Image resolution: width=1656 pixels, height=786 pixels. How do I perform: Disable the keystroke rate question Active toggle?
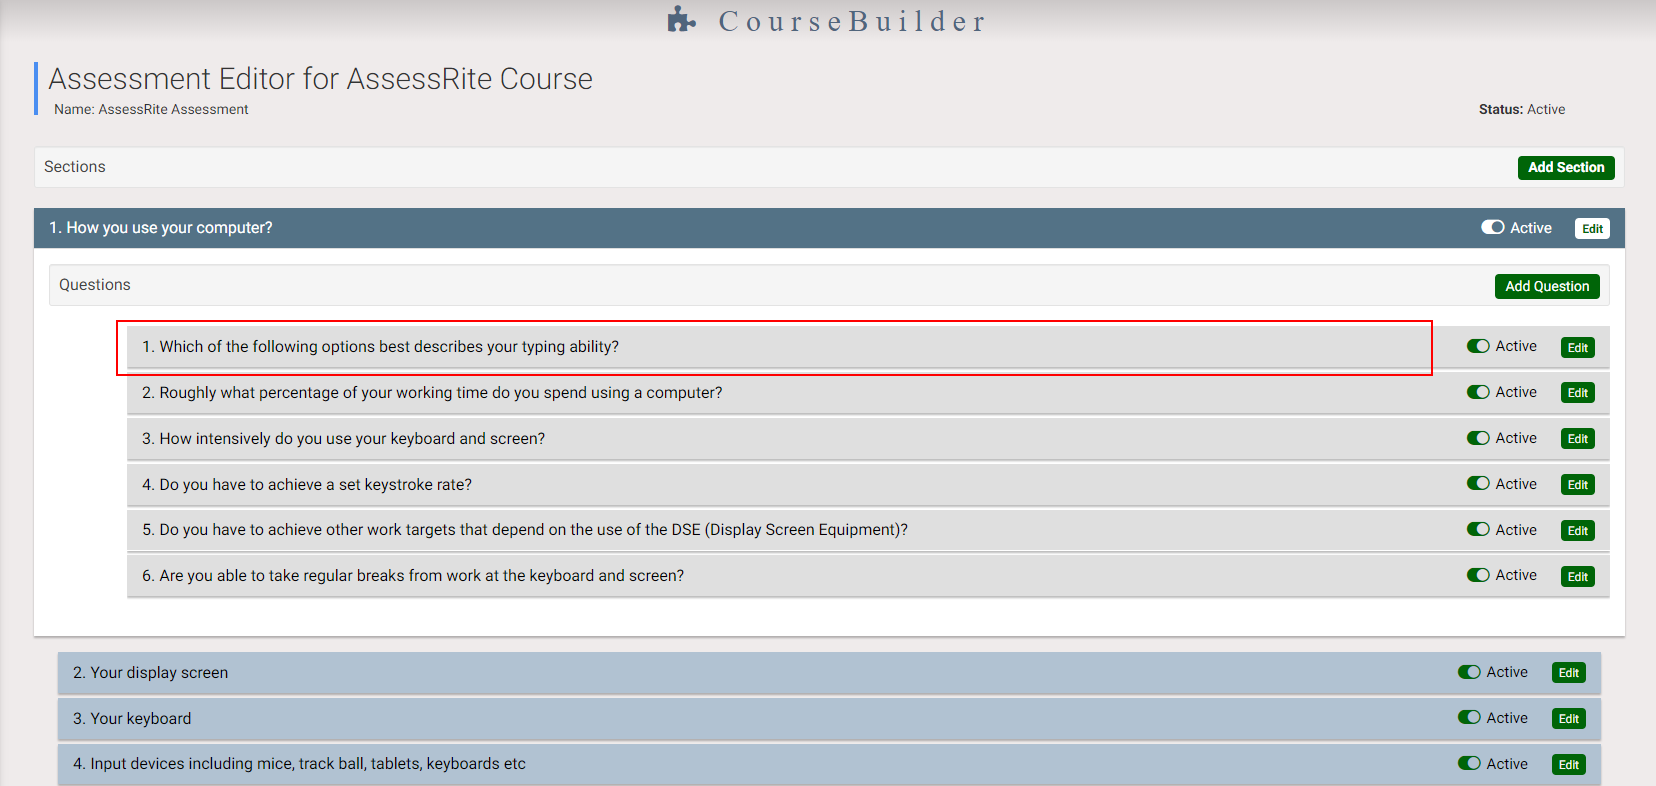(x=1478, y=484)
